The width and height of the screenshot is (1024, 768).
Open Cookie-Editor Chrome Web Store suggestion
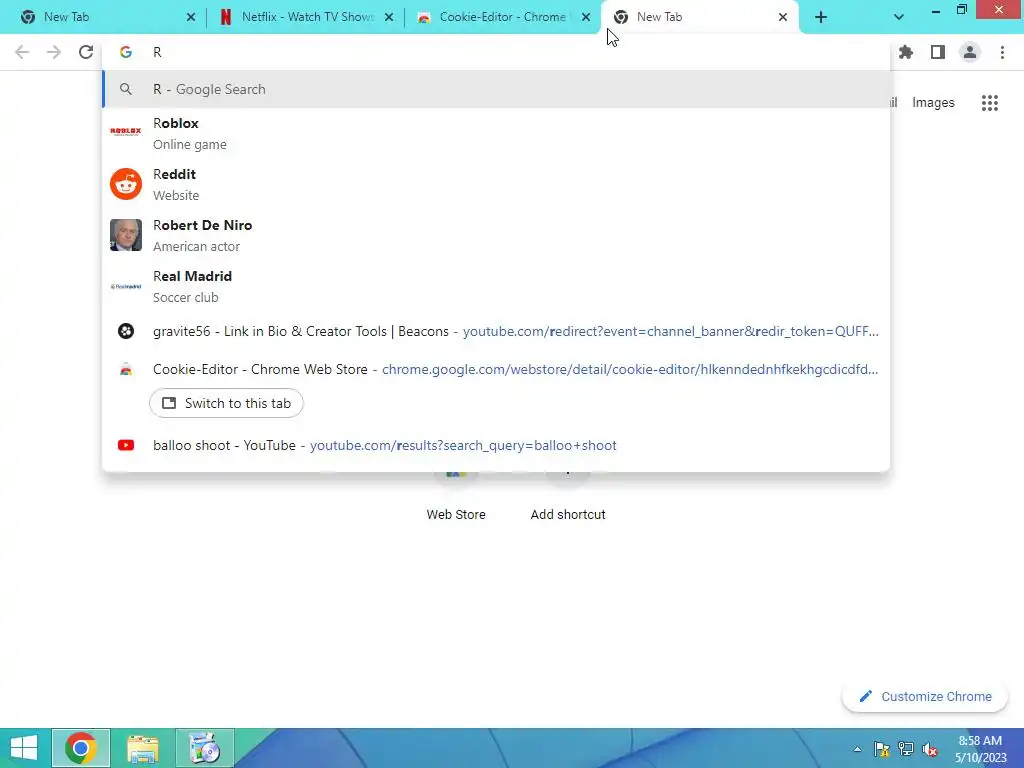(x=496, y=370)
